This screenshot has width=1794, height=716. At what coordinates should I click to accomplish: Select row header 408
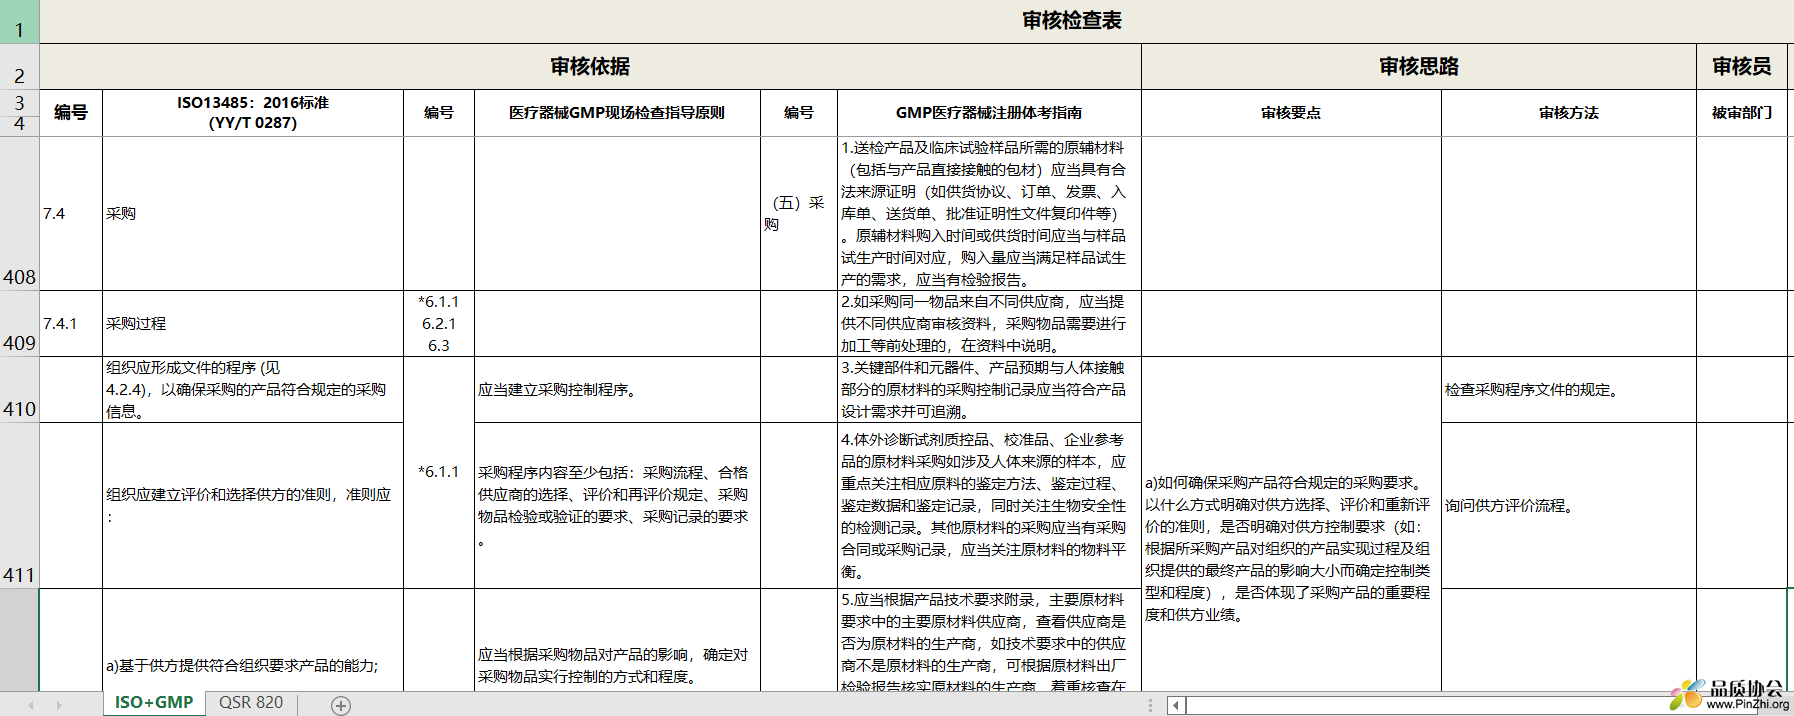pyautogui.click(x=19, y=214)
